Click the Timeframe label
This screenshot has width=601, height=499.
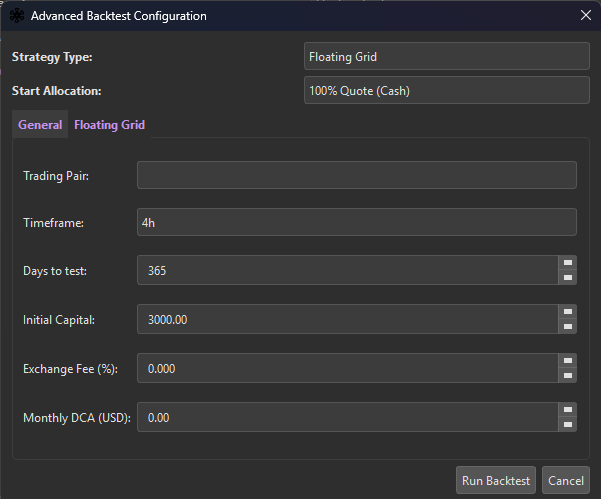[x=54, y=223]
